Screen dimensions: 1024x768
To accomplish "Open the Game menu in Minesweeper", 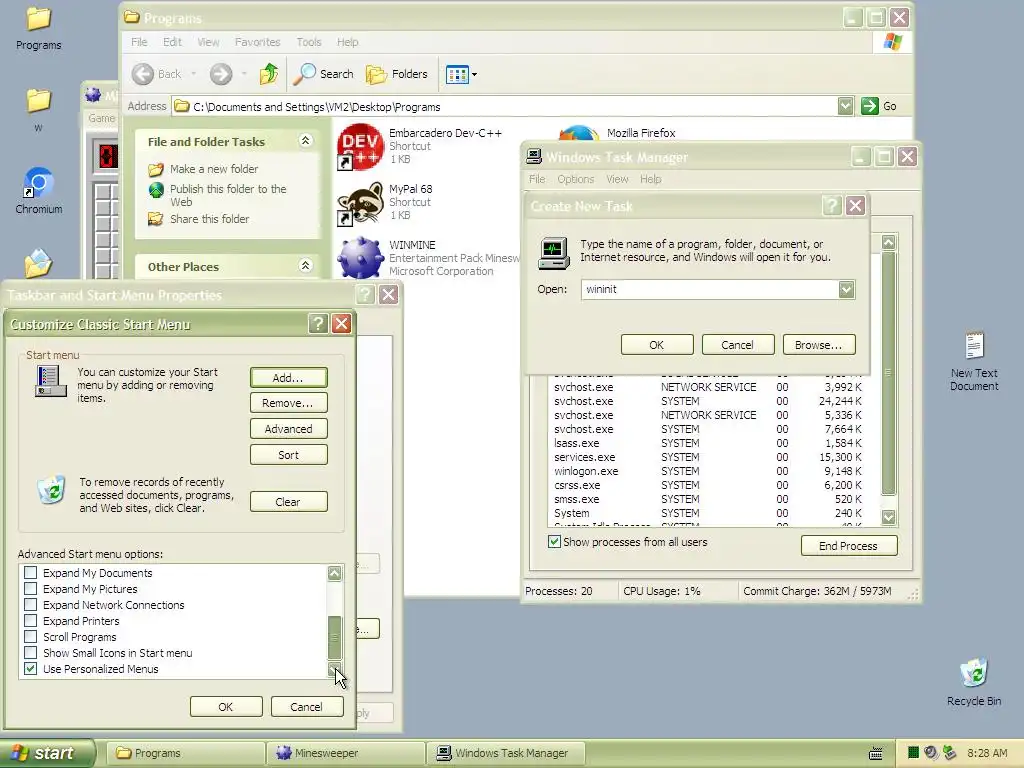I will pos(102,118).
